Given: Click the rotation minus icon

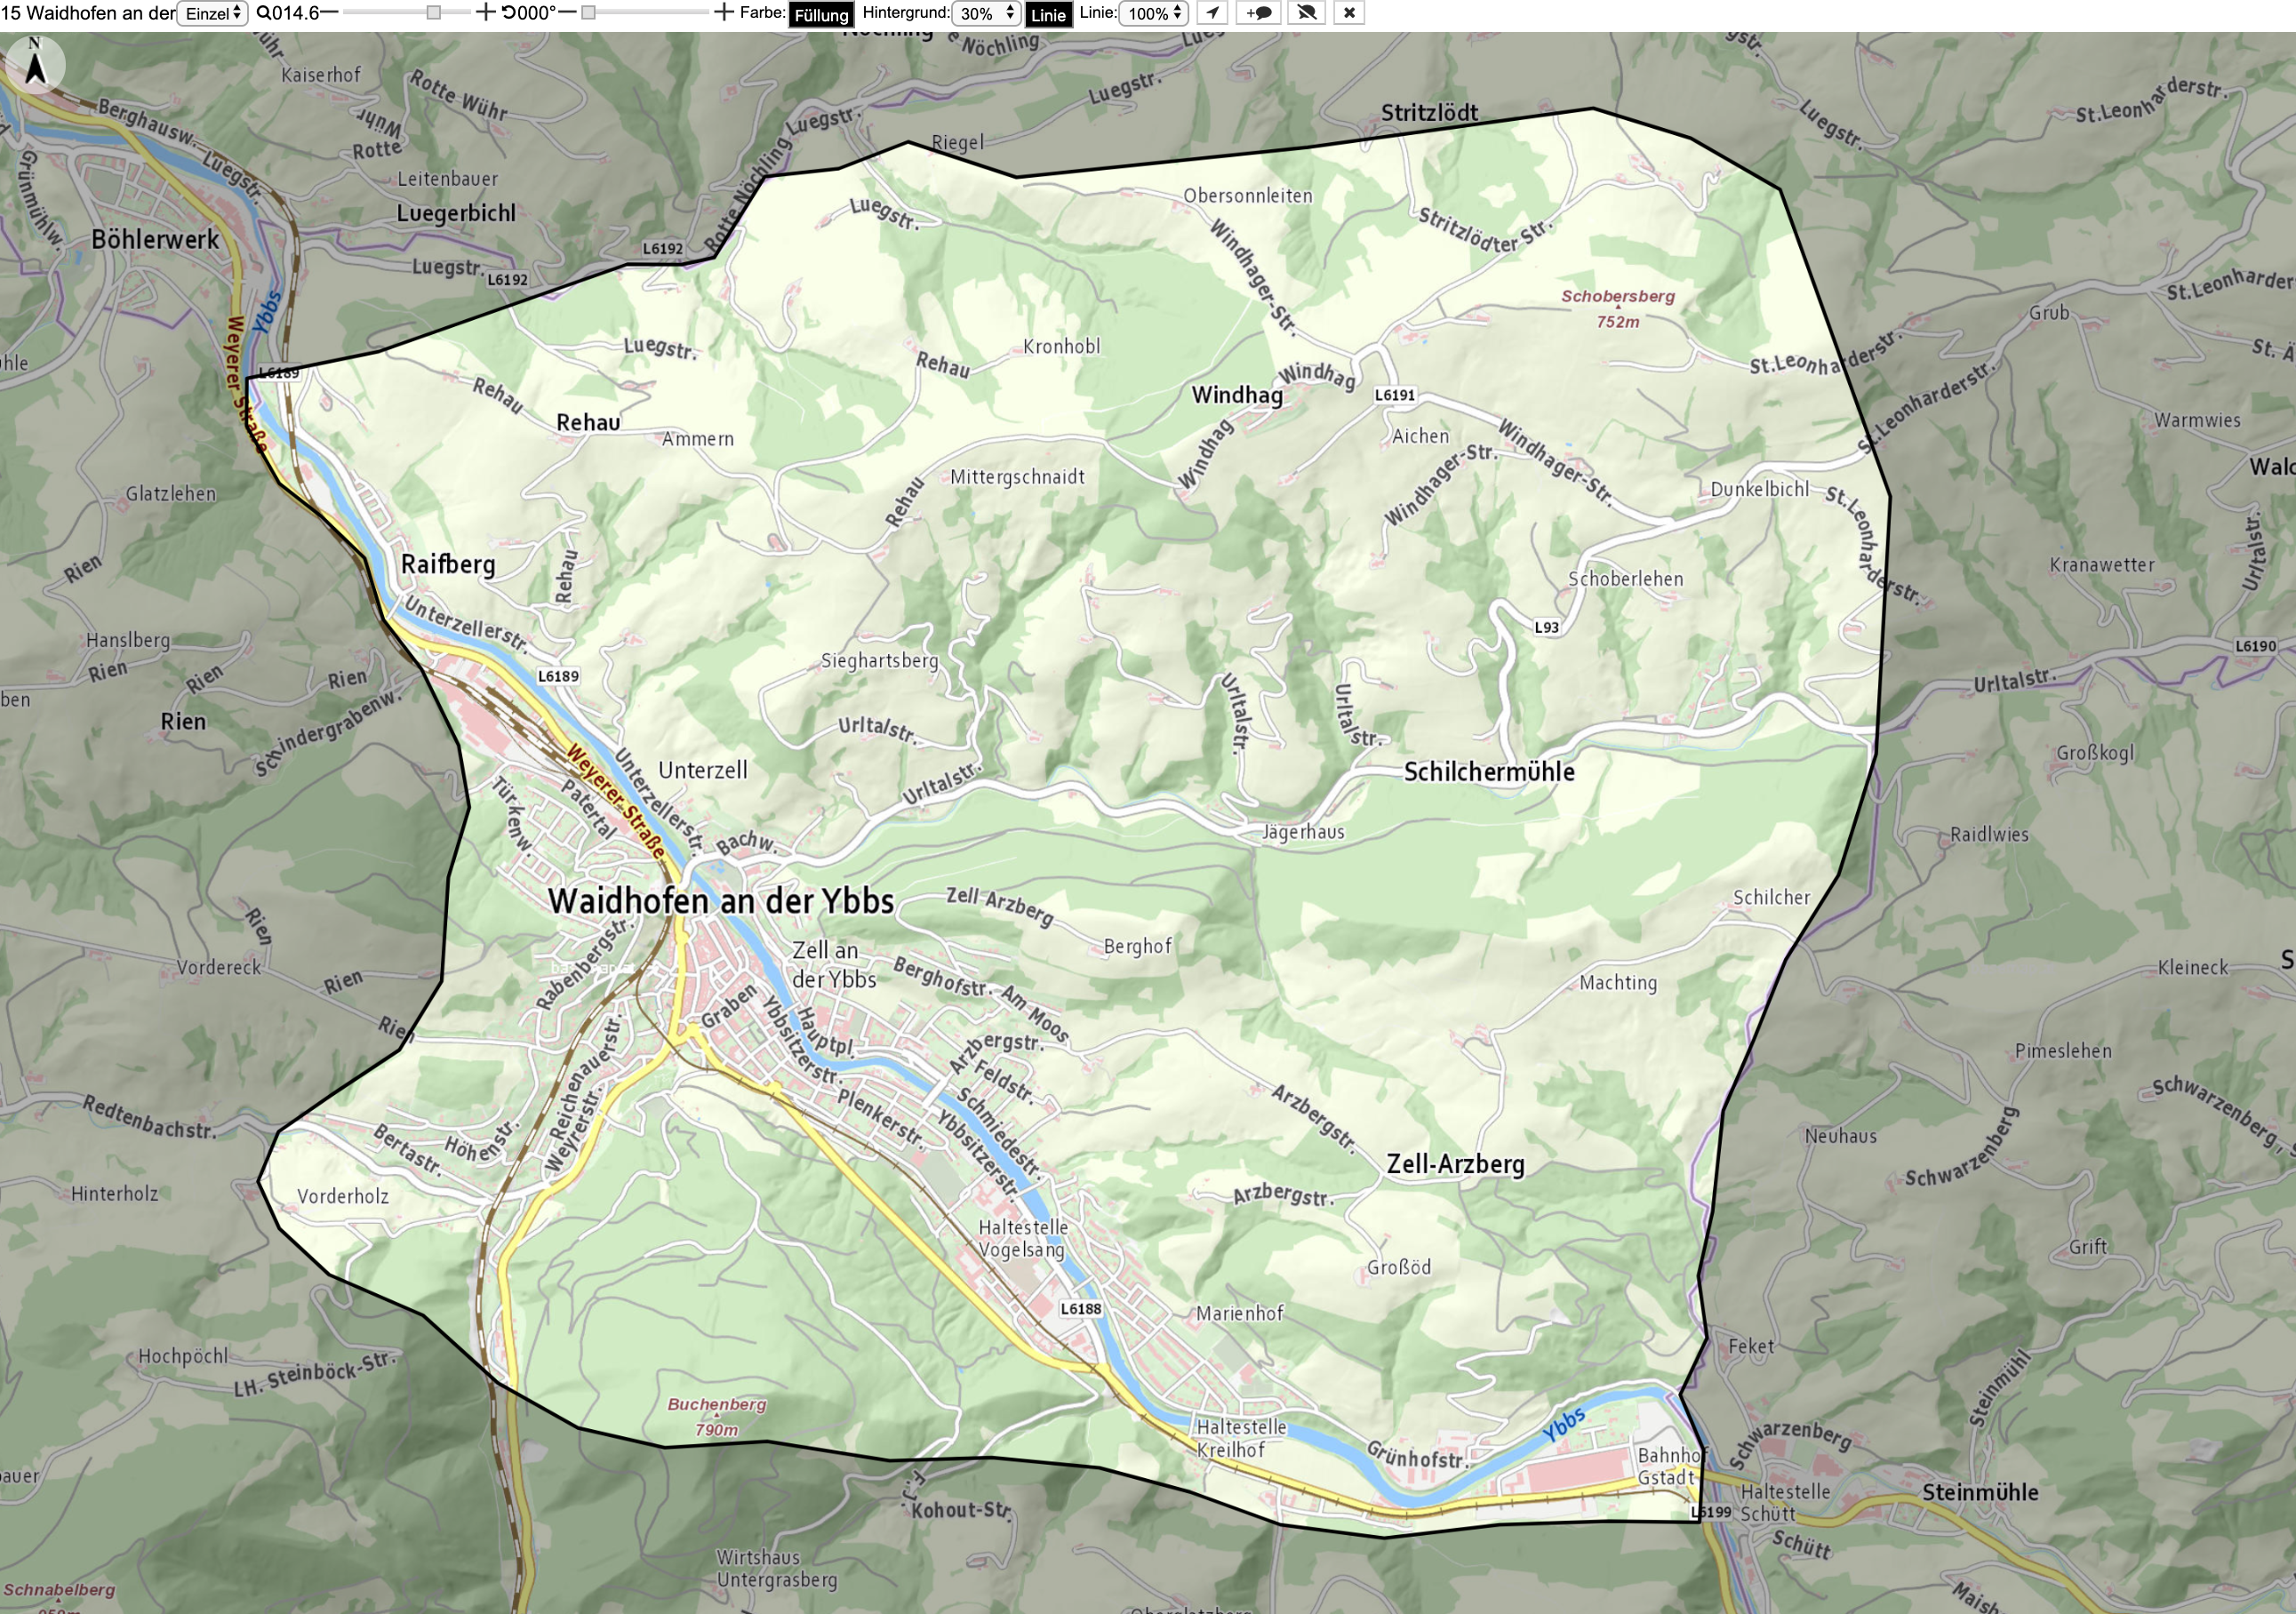Looking at the screenshot, I should (566, 13).
